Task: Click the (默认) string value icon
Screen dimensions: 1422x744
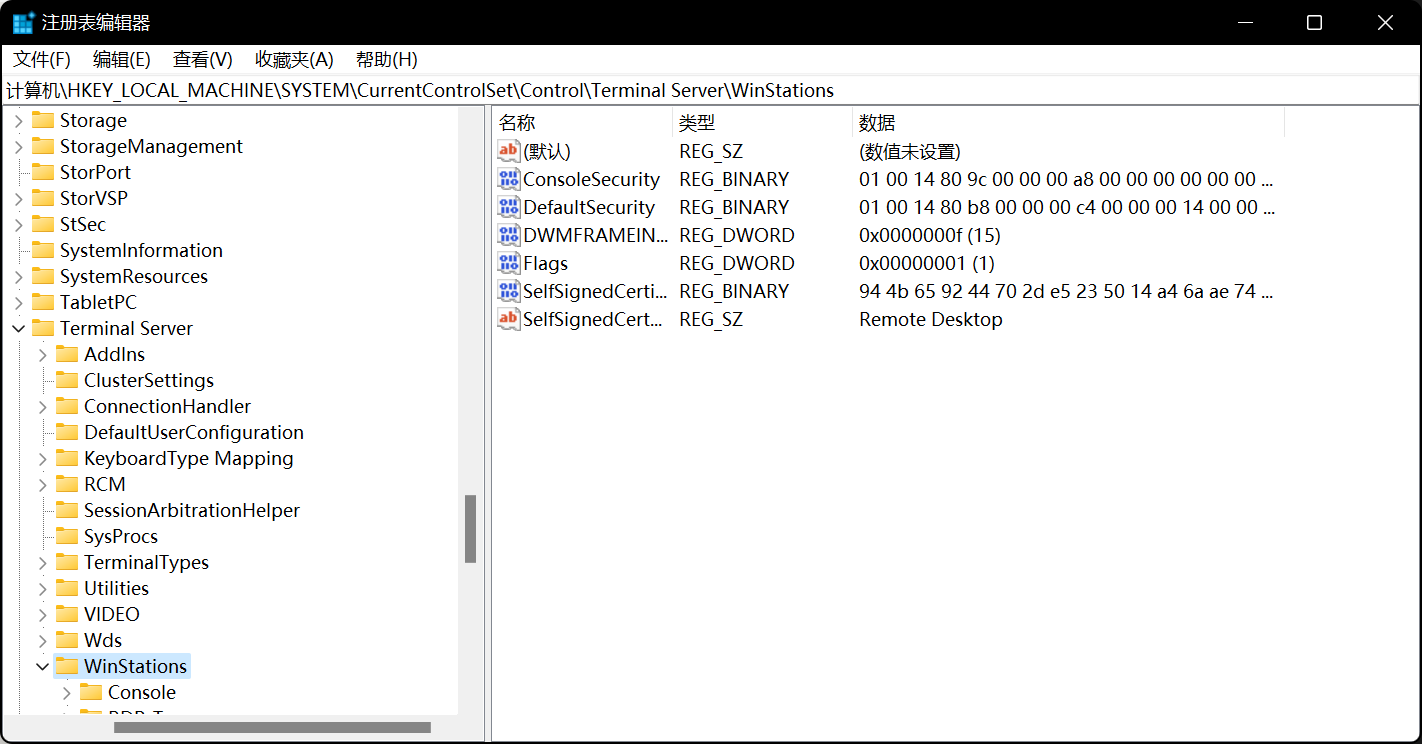Action: pyautogui.click(x=509, y=151)
